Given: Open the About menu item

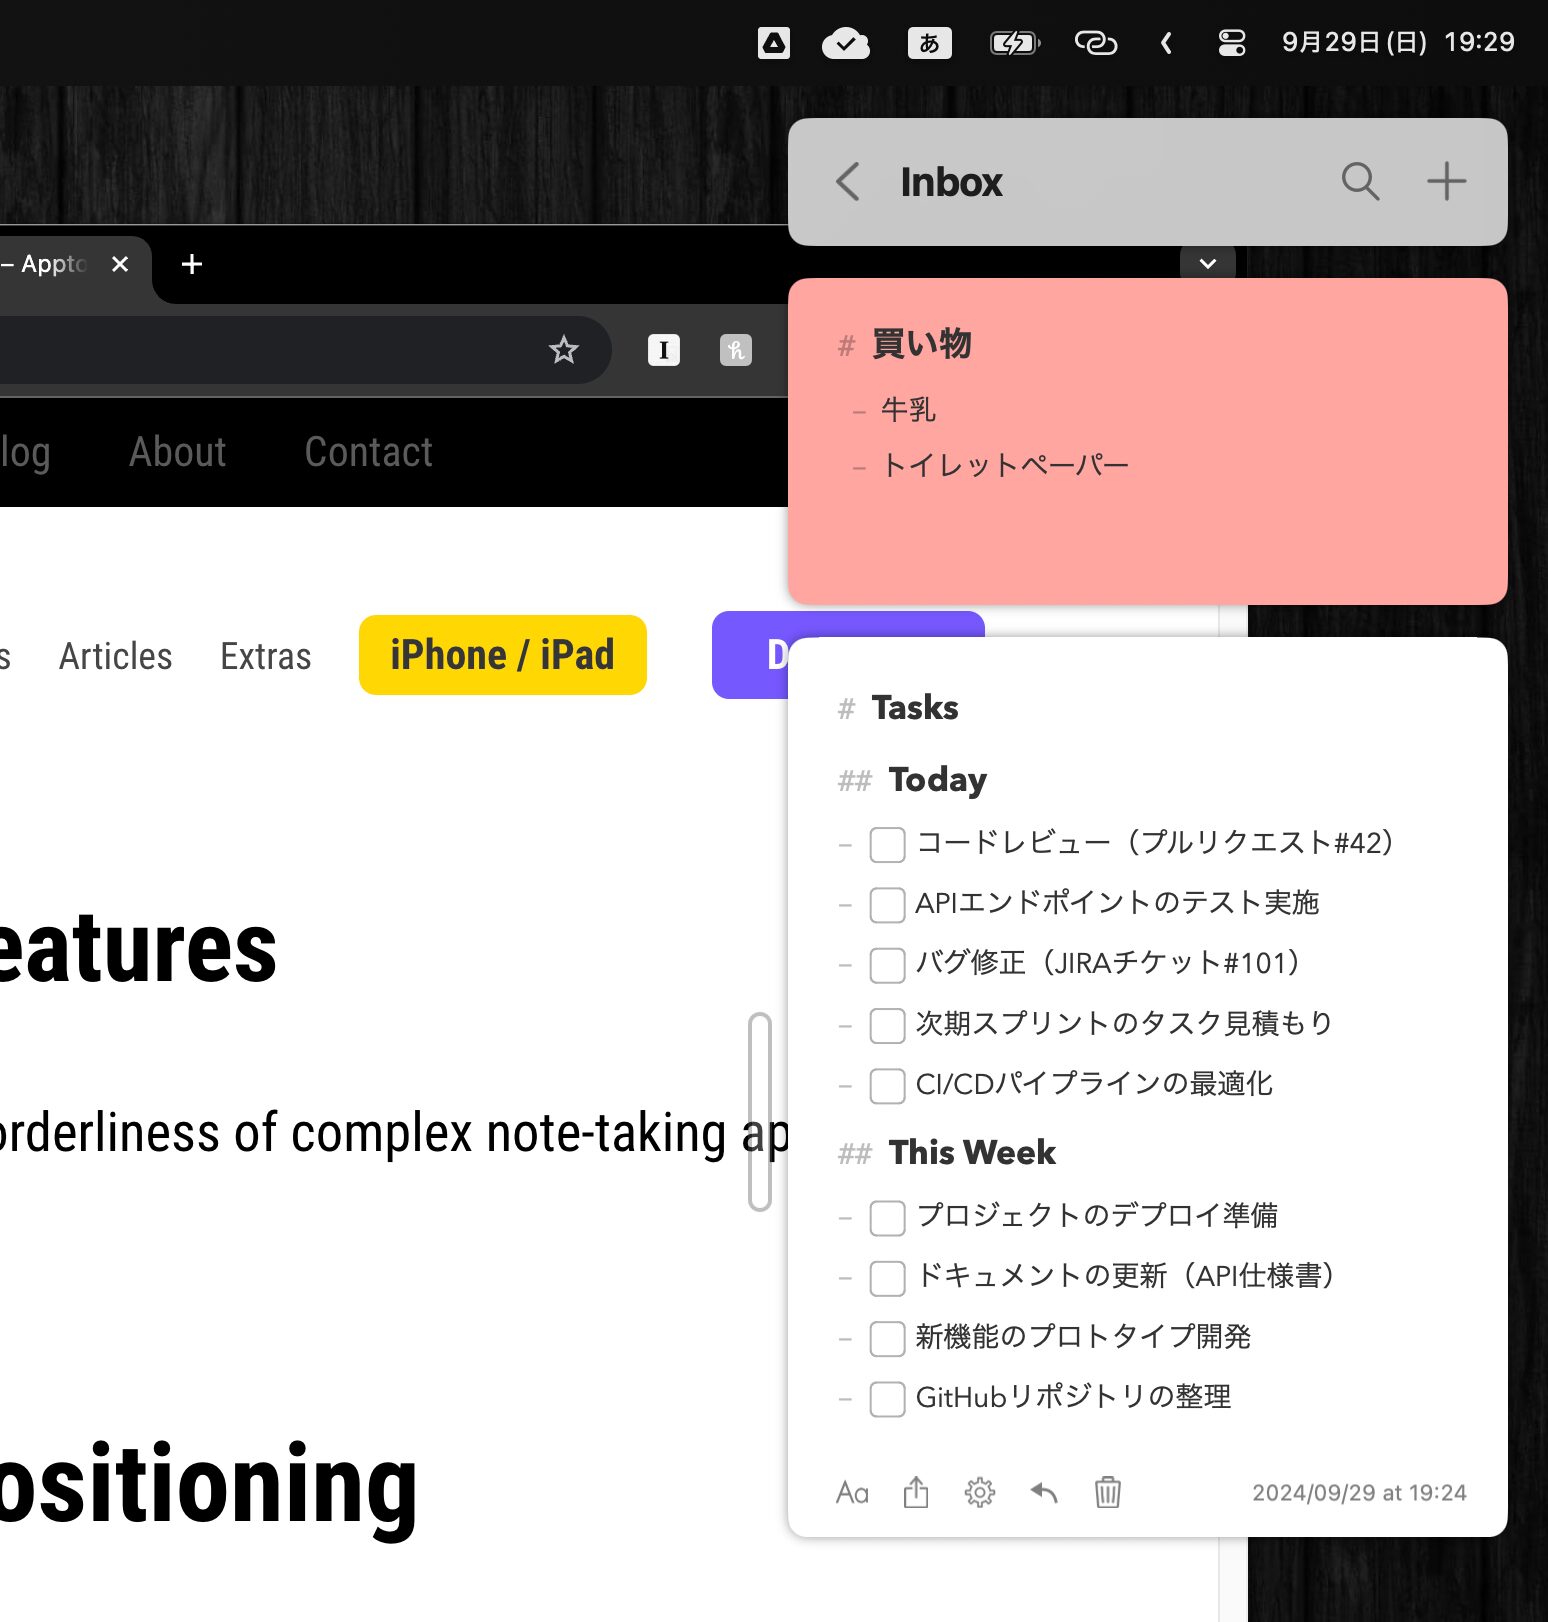Looking at the screenshot, I should click(x=178, y=452).
